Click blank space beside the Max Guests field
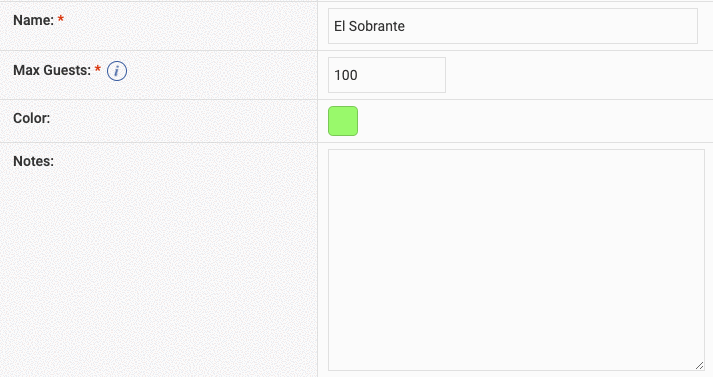This screenshot has width=713, height=377. [x=577, y=75]
